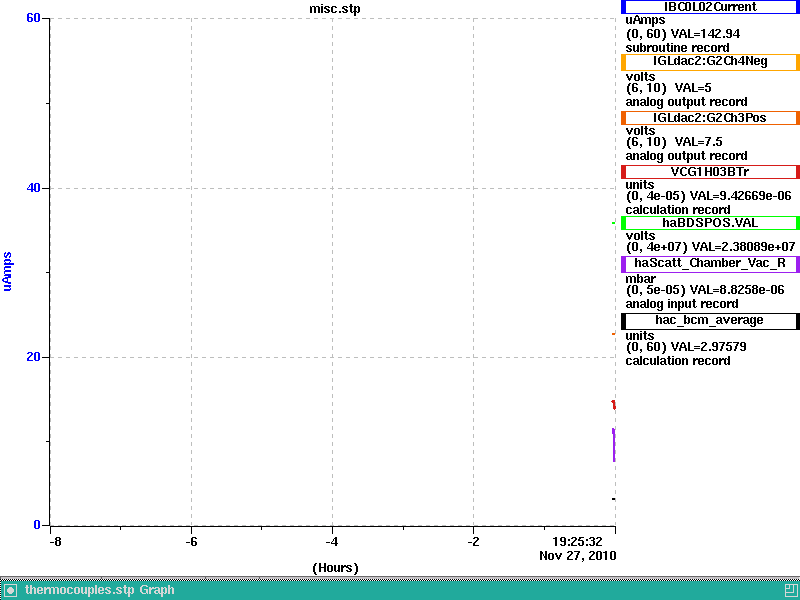Select the IGLdac2:G2Ch4Neg legend entry
The image size is (800, 600).
(710, 62)
